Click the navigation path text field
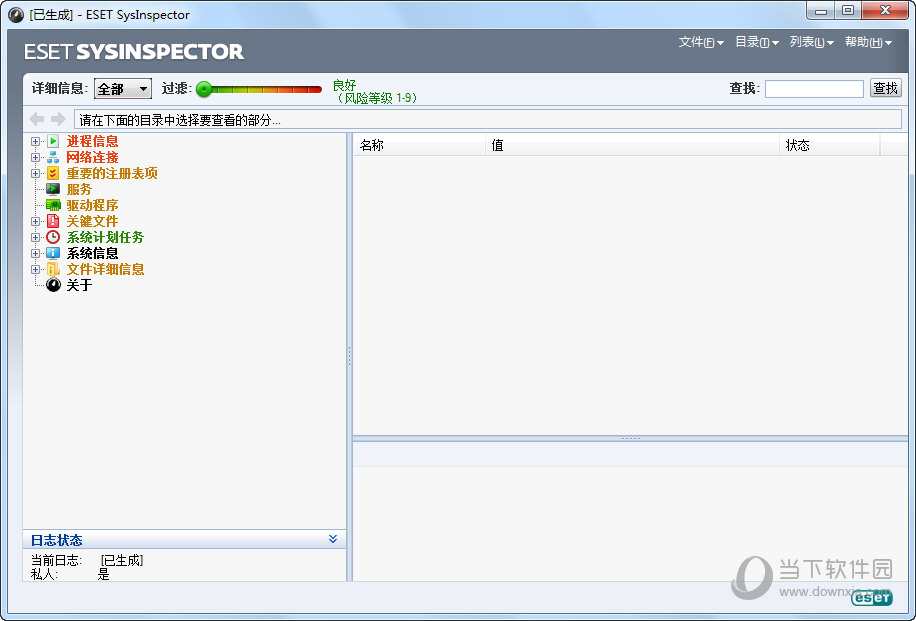The width and height of the screenshot is (916, 621). click(488, 120)
